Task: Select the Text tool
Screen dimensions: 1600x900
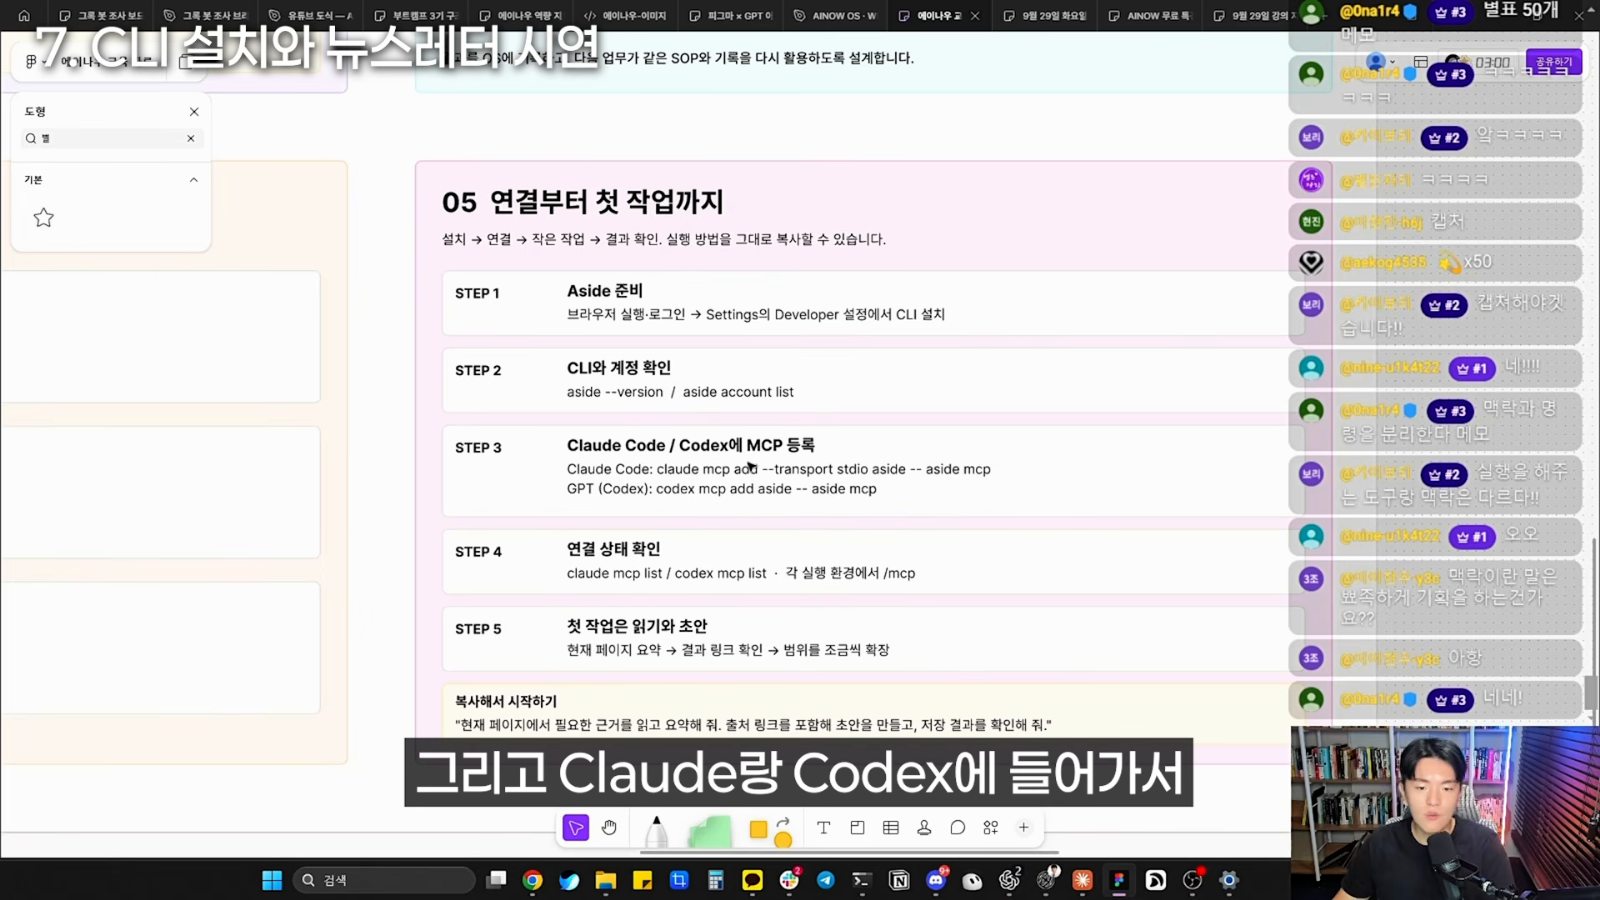Action: click(x=823, y=828)
